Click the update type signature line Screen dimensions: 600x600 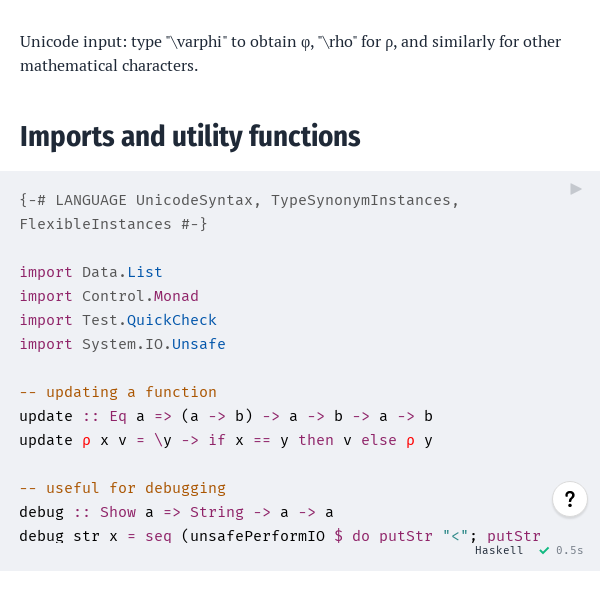(226, 416)
